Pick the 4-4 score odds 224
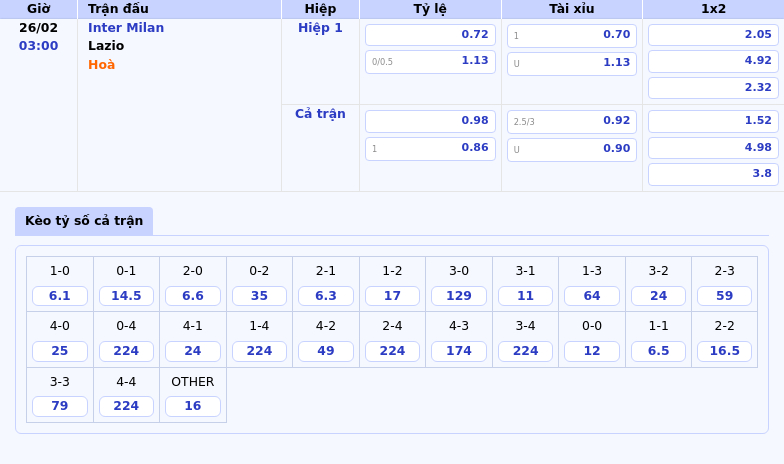 pyautogui.click(x=126, y=406)
